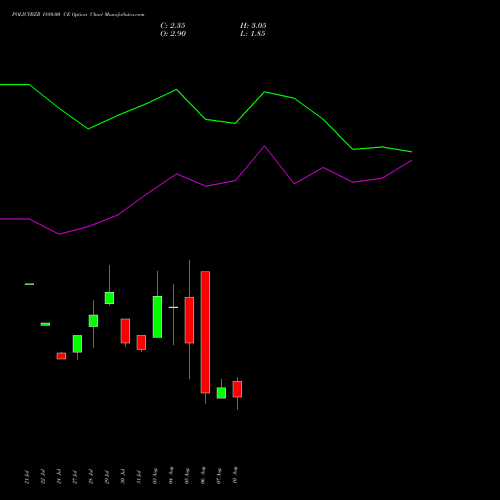The height and width of the screenshot is (500, 500).
Task: Select the doji candle for 04 Aug
Action: [x=173, y=307]
